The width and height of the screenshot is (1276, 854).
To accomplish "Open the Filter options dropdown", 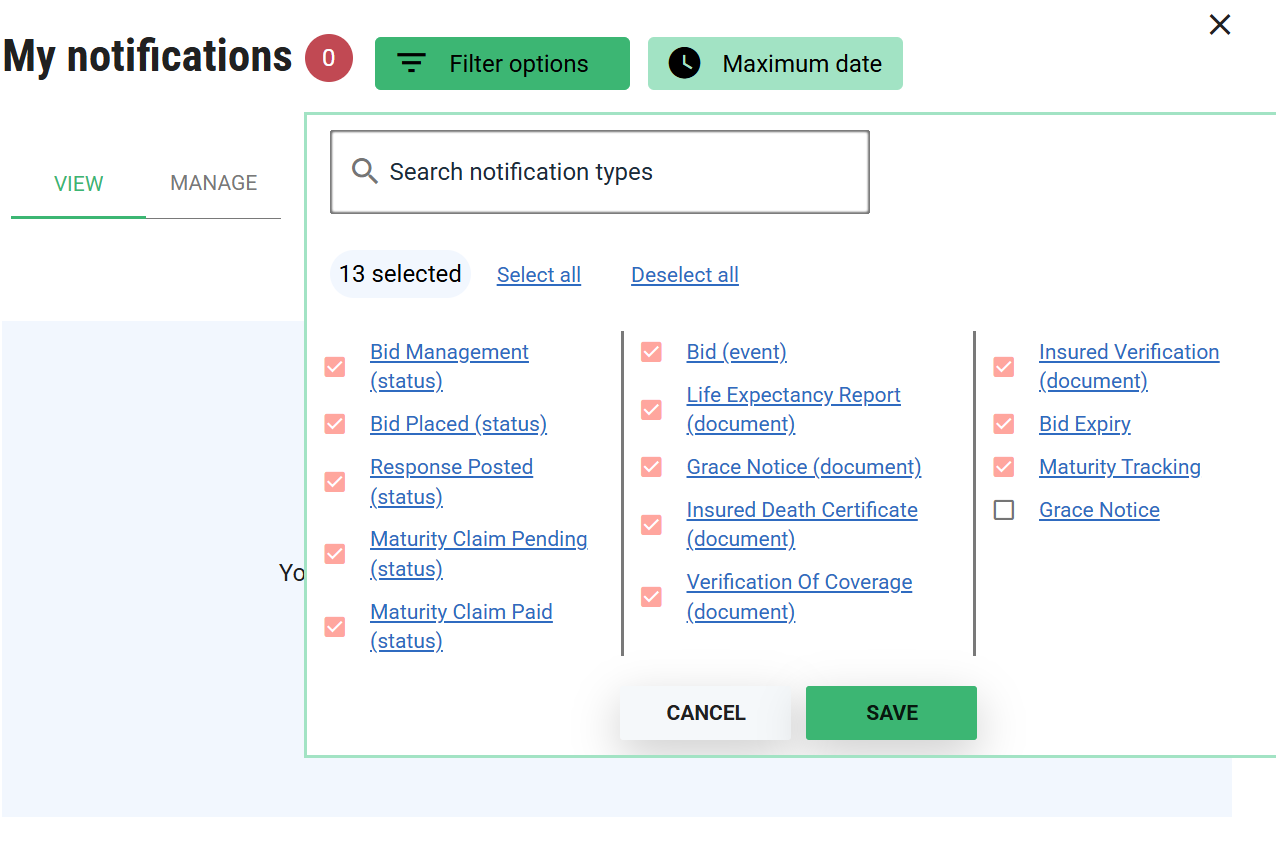I will tap(502, 64).
